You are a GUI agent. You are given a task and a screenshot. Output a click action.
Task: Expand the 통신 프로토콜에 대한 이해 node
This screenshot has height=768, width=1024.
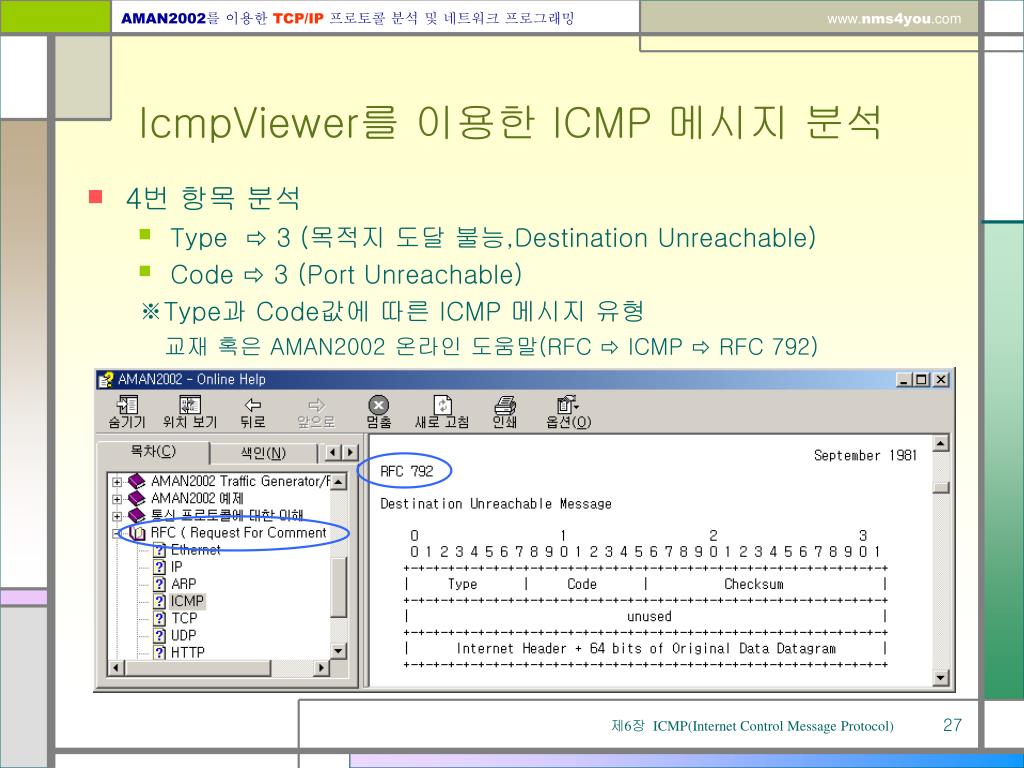point(117,516)
